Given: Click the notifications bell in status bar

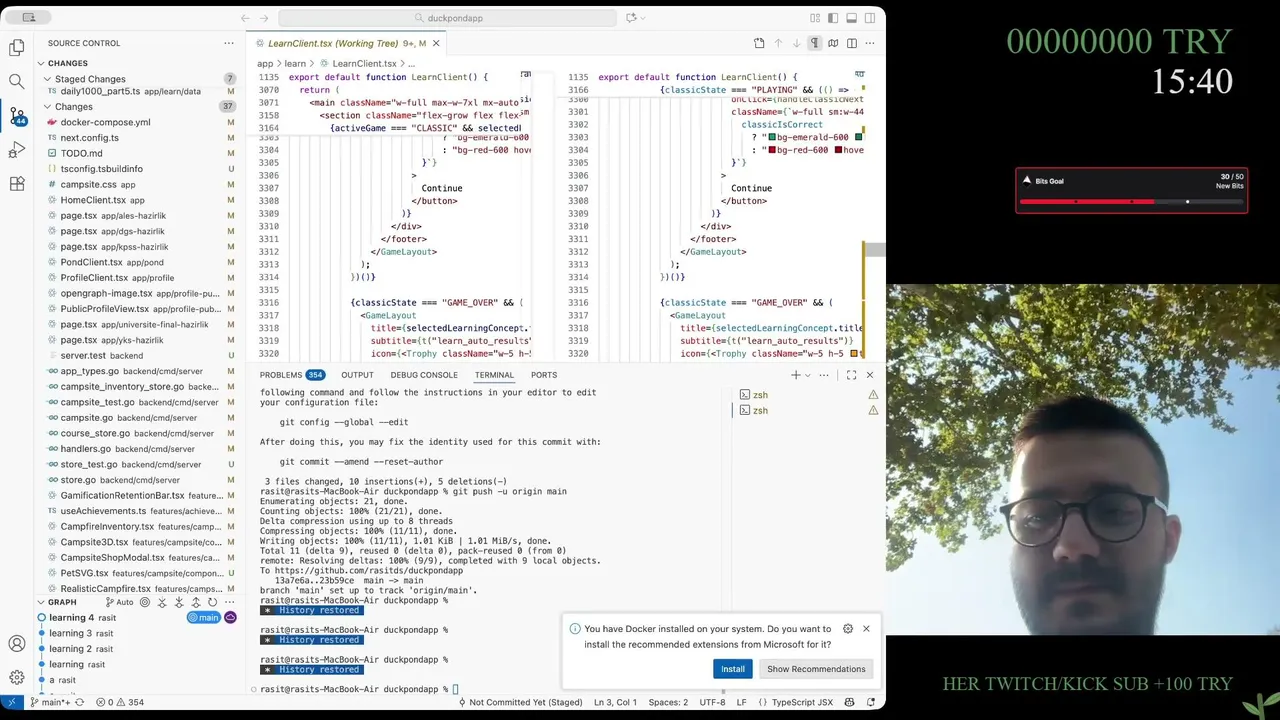Looking at the screenshot, I should click(870, 702).
